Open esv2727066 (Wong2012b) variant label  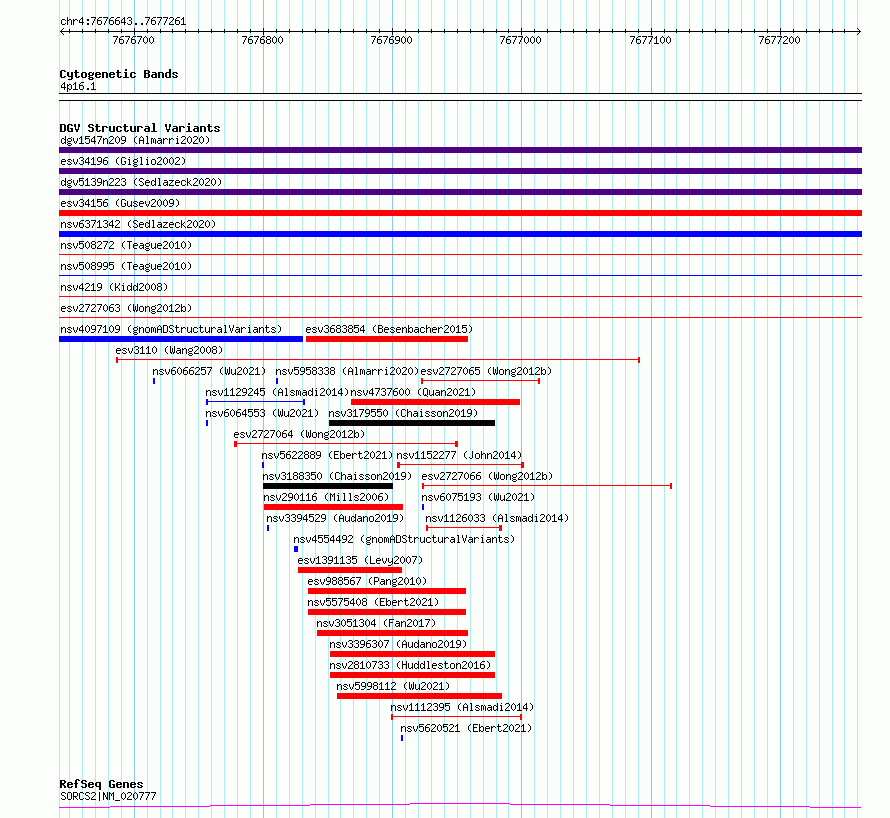pos(487,476)
